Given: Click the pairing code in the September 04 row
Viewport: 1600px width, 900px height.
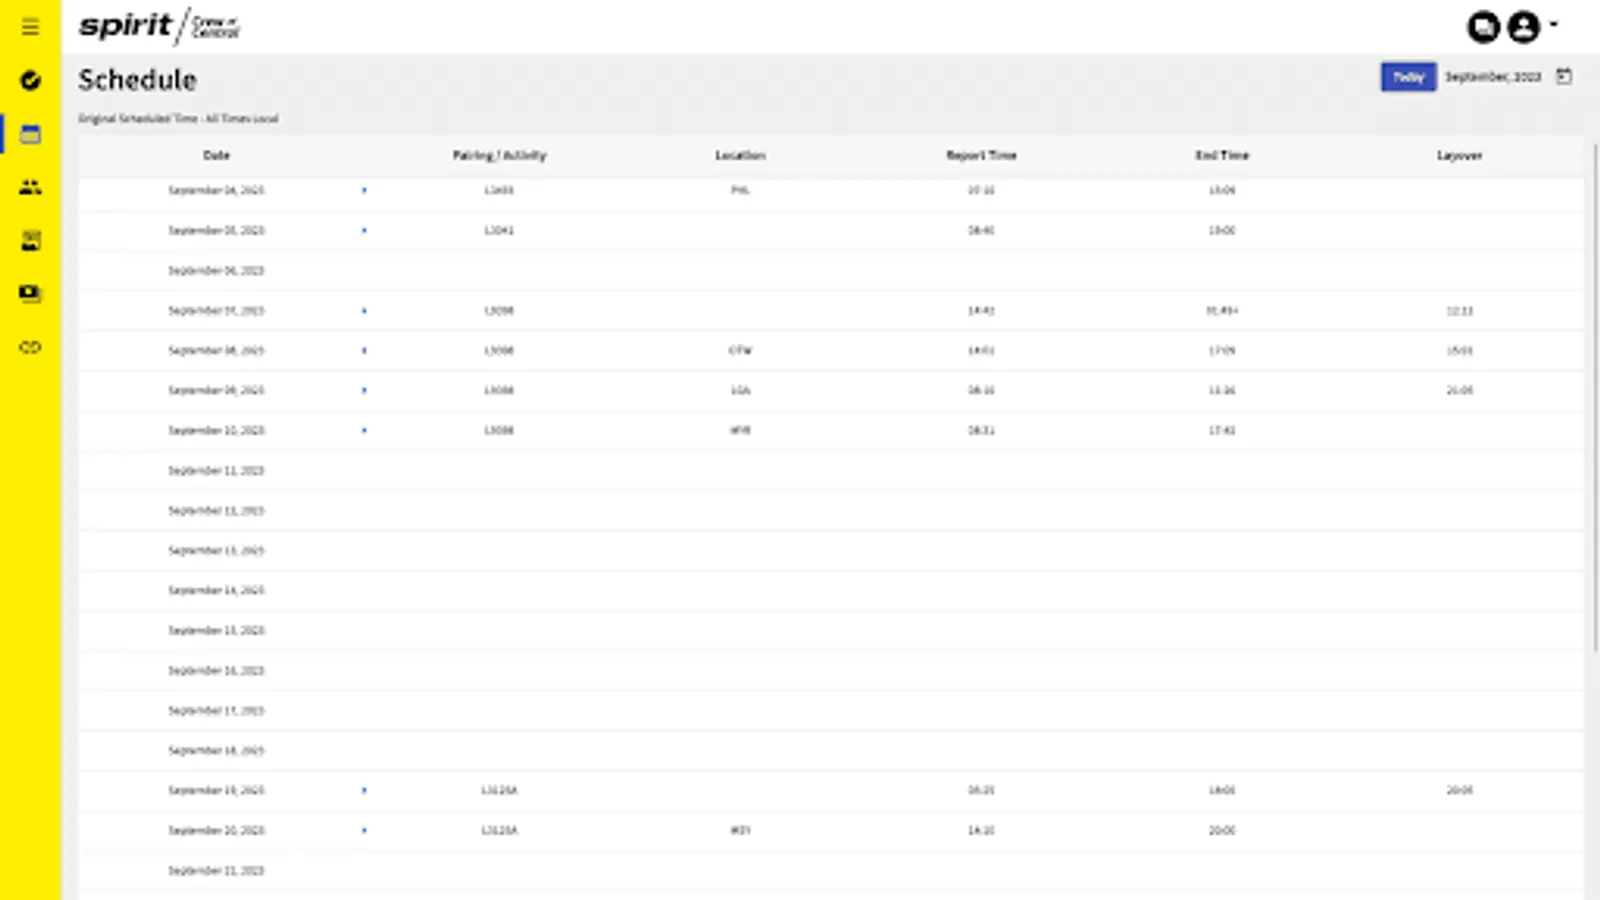Looking at the screenshot, I should (499, 190).
